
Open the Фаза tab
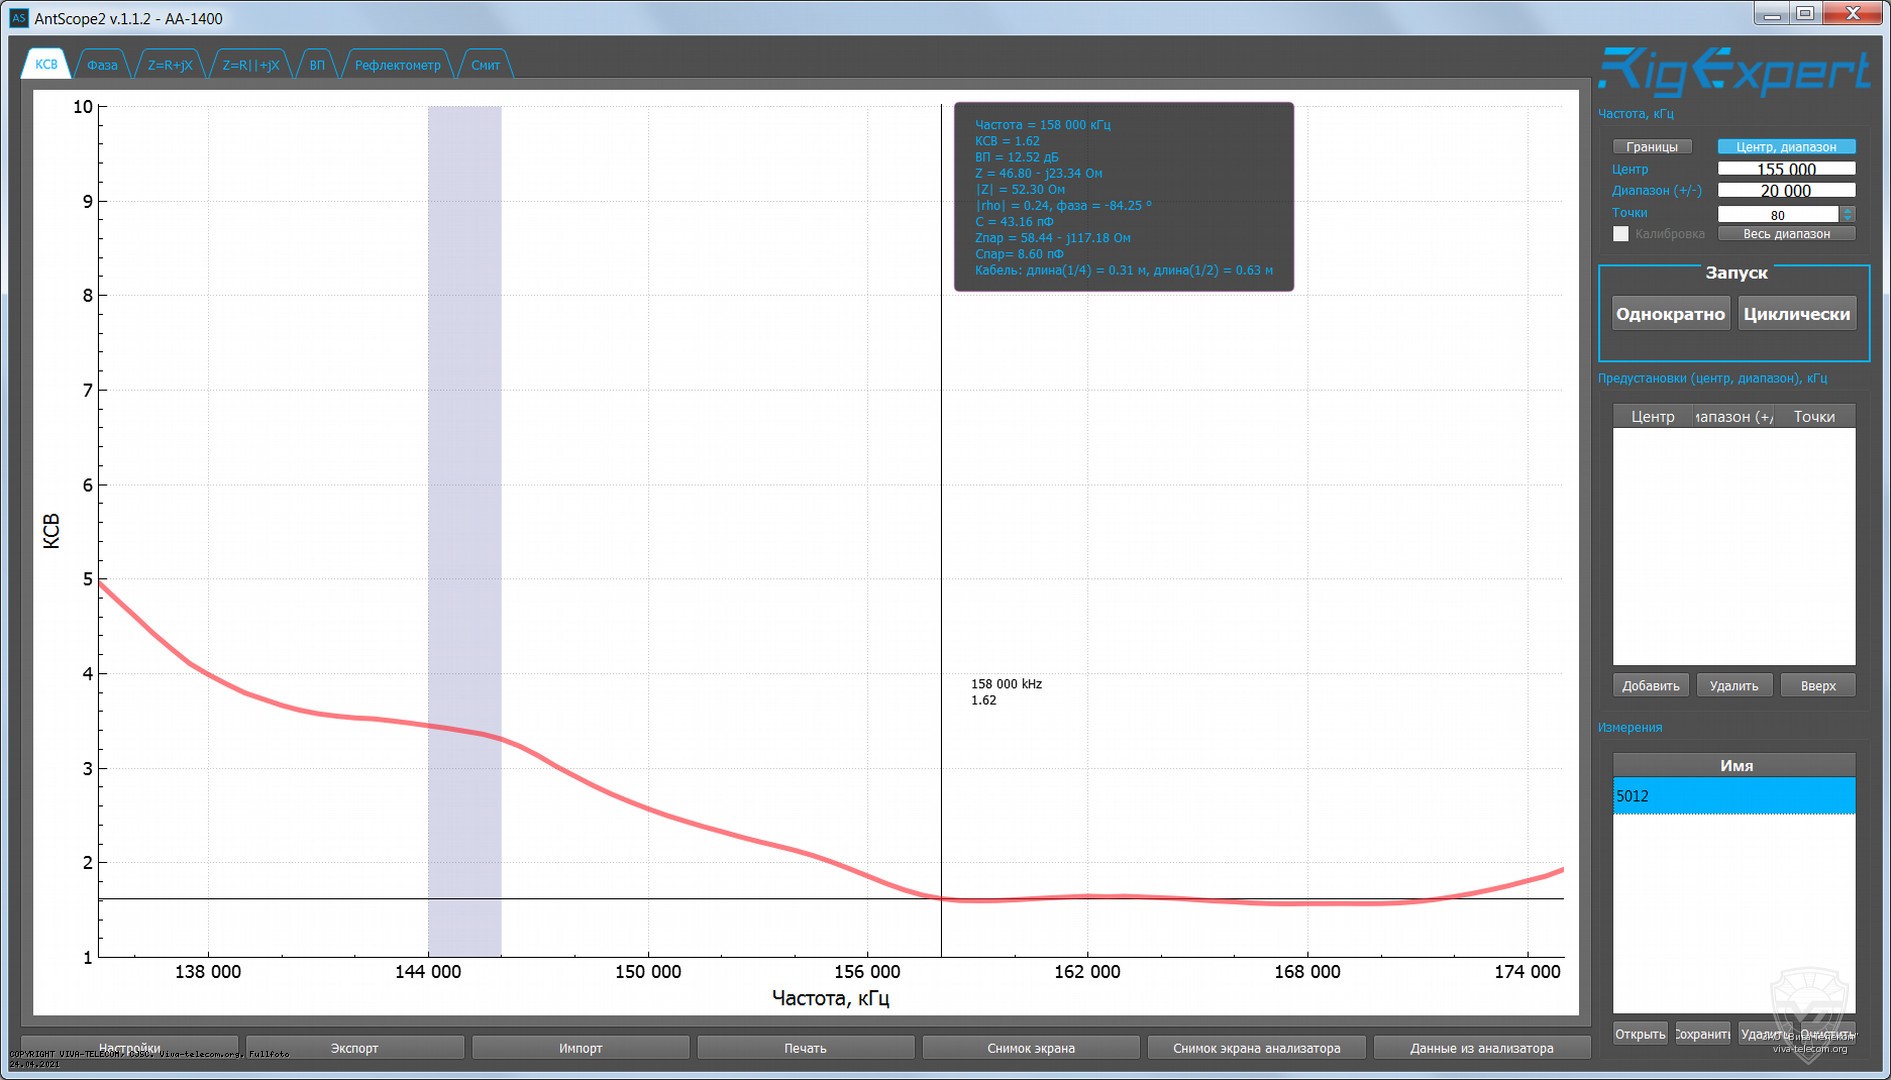tap(102, 65)
